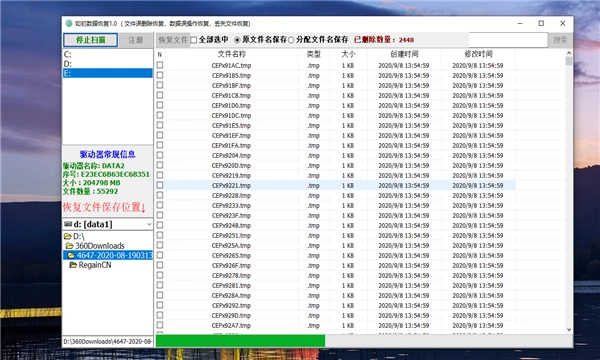Click the green 停止扫描 (stop scan) button
The image size is (600, 360).
point(91,40)
